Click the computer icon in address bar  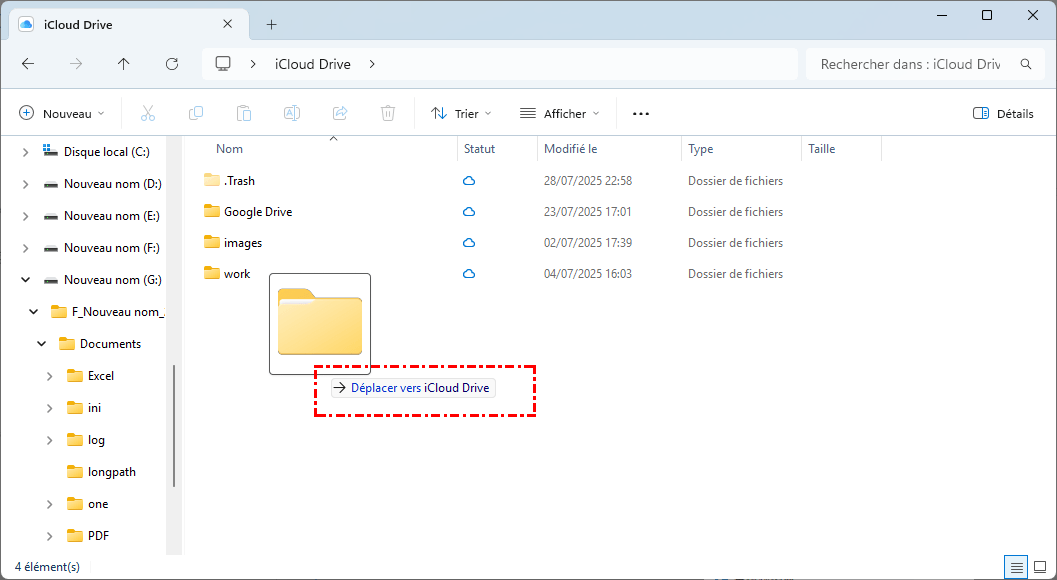[223, 64]
